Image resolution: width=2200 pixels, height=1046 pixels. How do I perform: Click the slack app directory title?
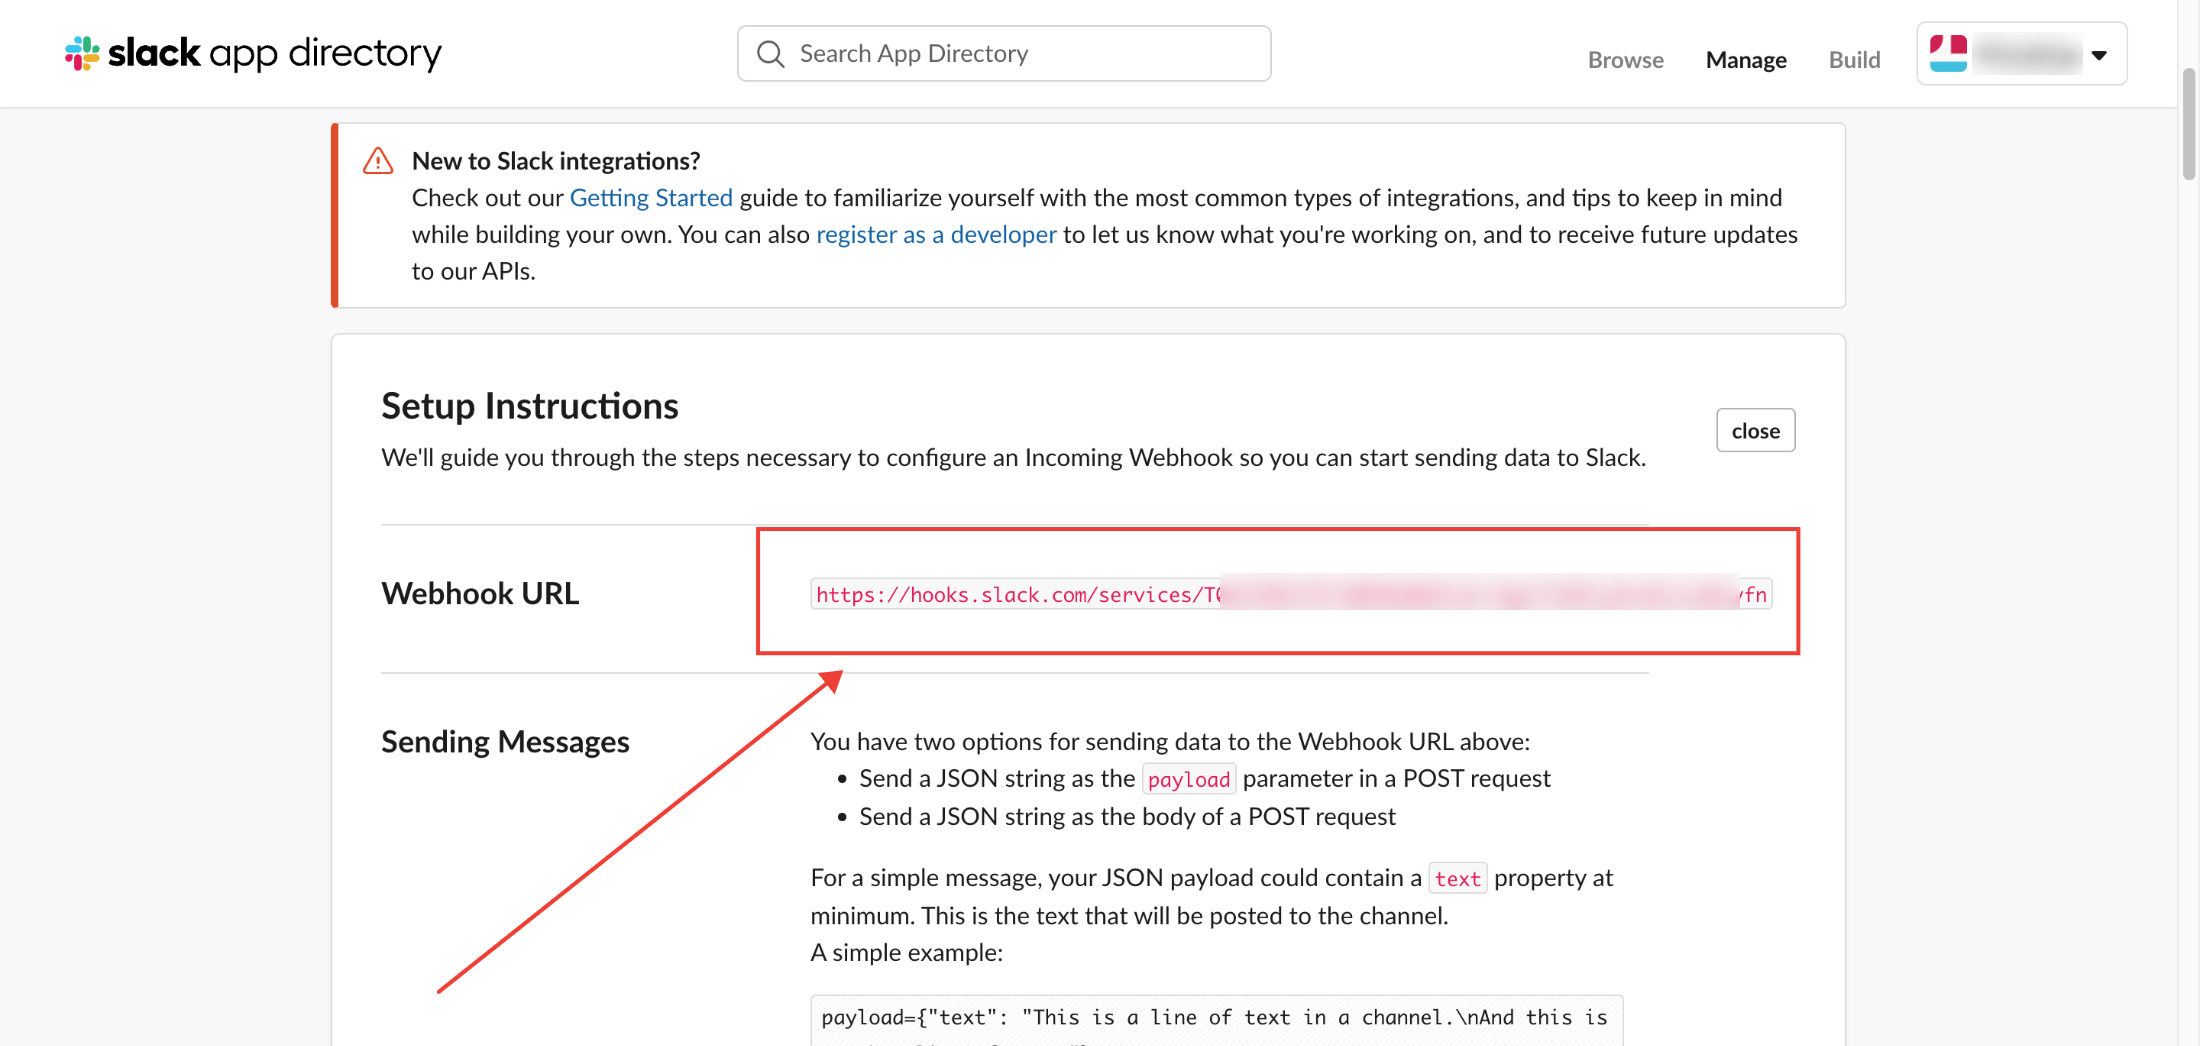pyautogui.click(x=275, y=53)
